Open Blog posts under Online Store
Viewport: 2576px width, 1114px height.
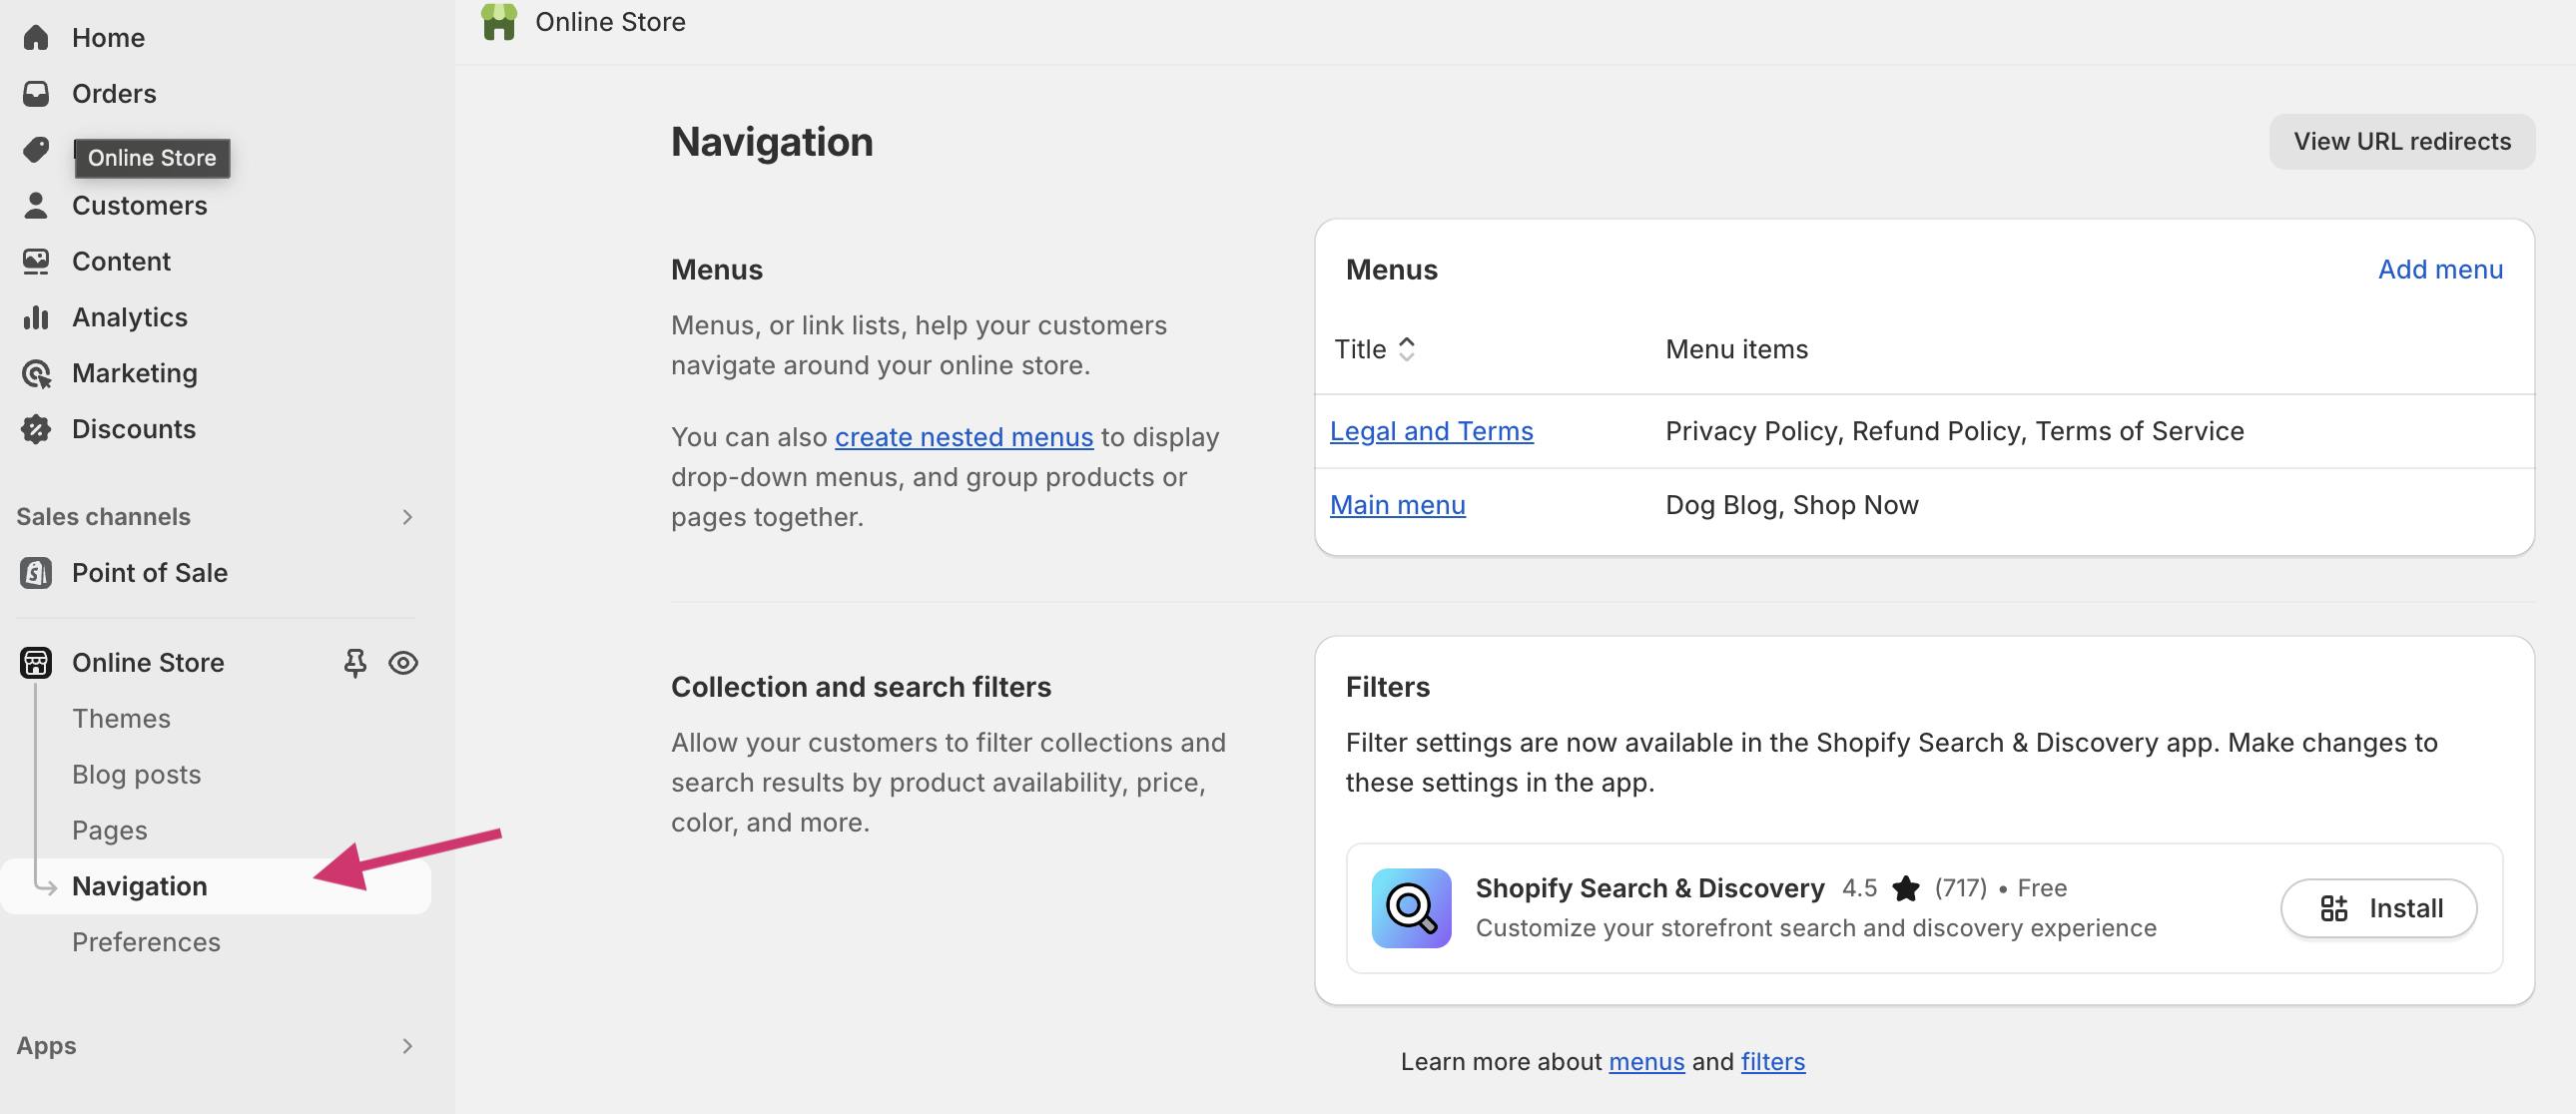point(136,775)
